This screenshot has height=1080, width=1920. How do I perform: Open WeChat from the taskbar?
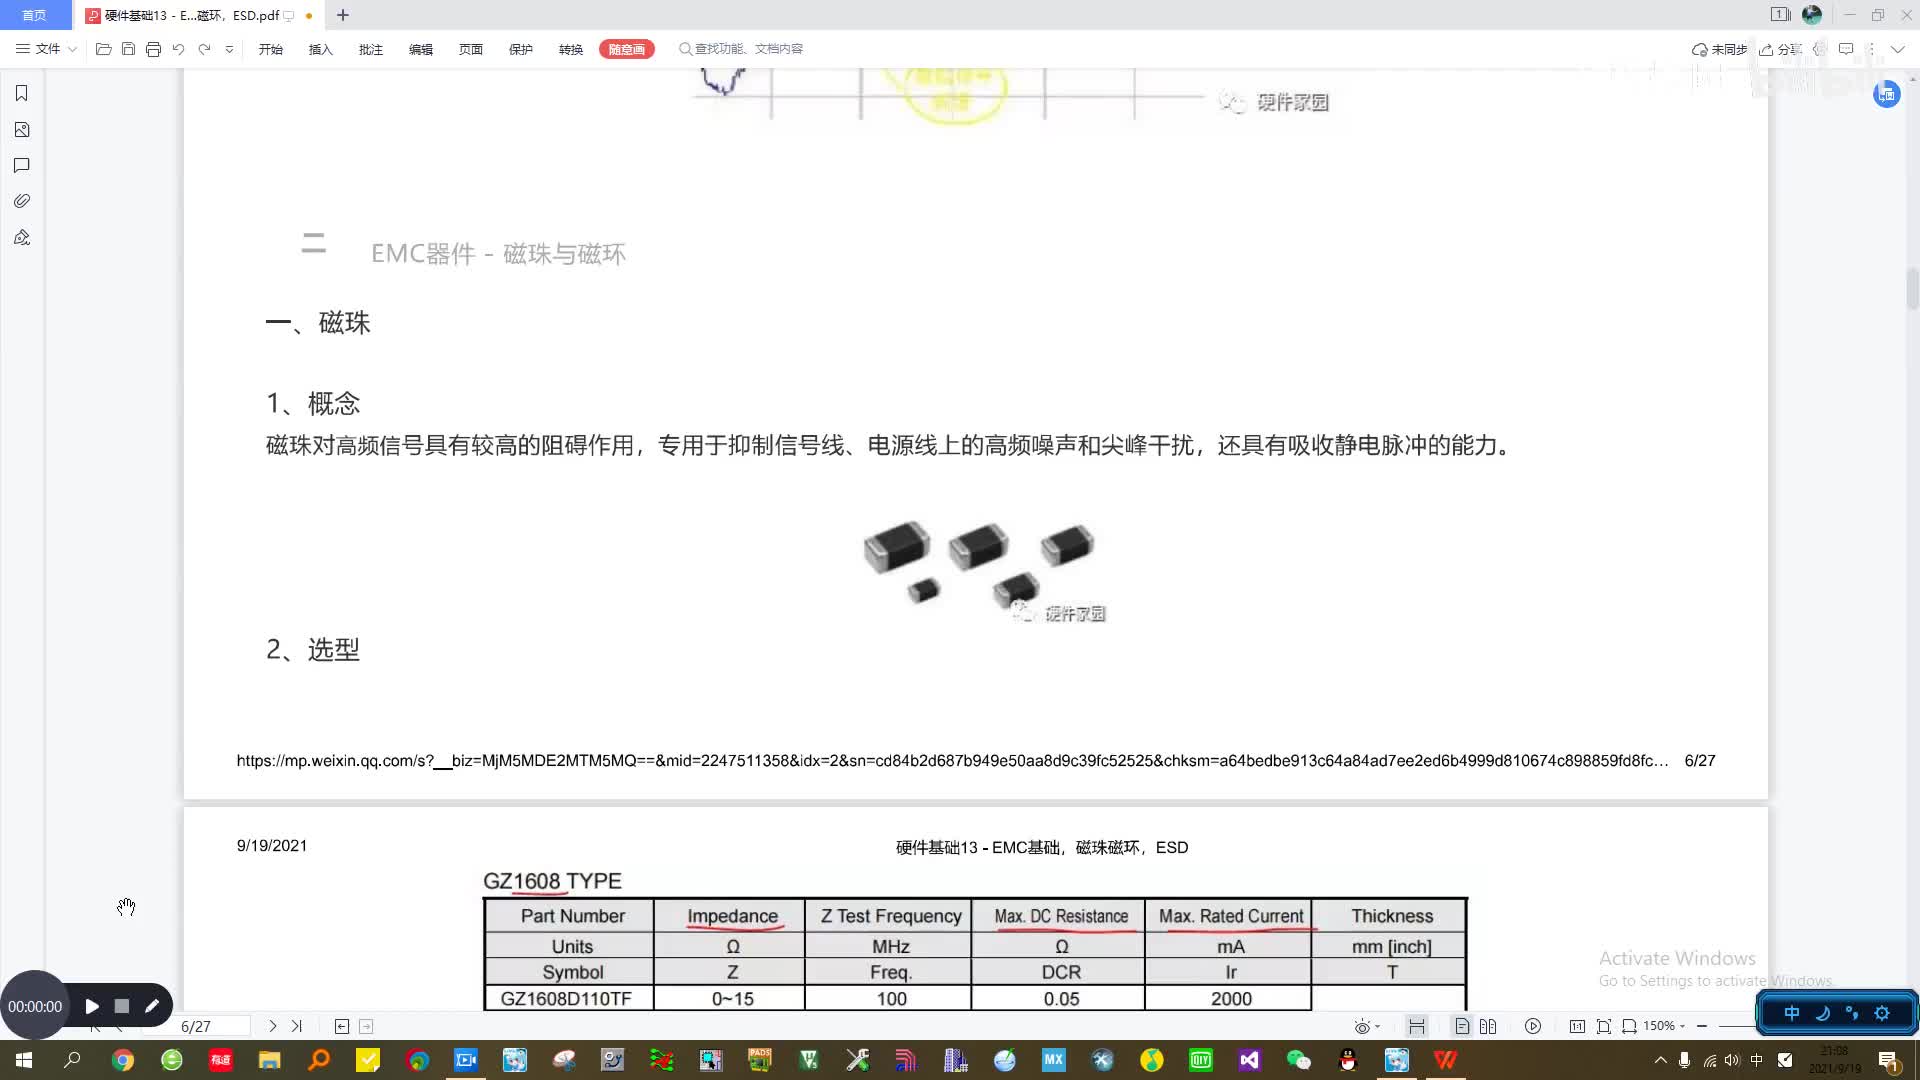point(1298,1060)
